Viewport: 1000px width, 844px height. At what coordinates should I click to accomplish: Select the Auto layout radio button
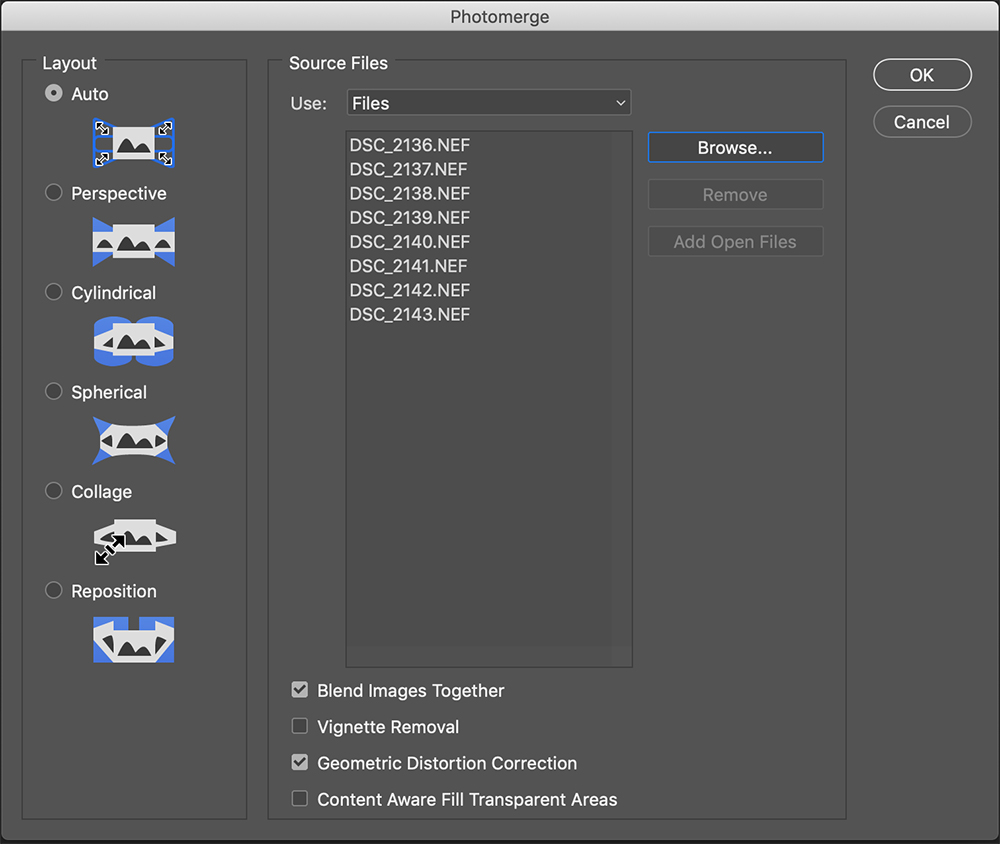(54, 93)
